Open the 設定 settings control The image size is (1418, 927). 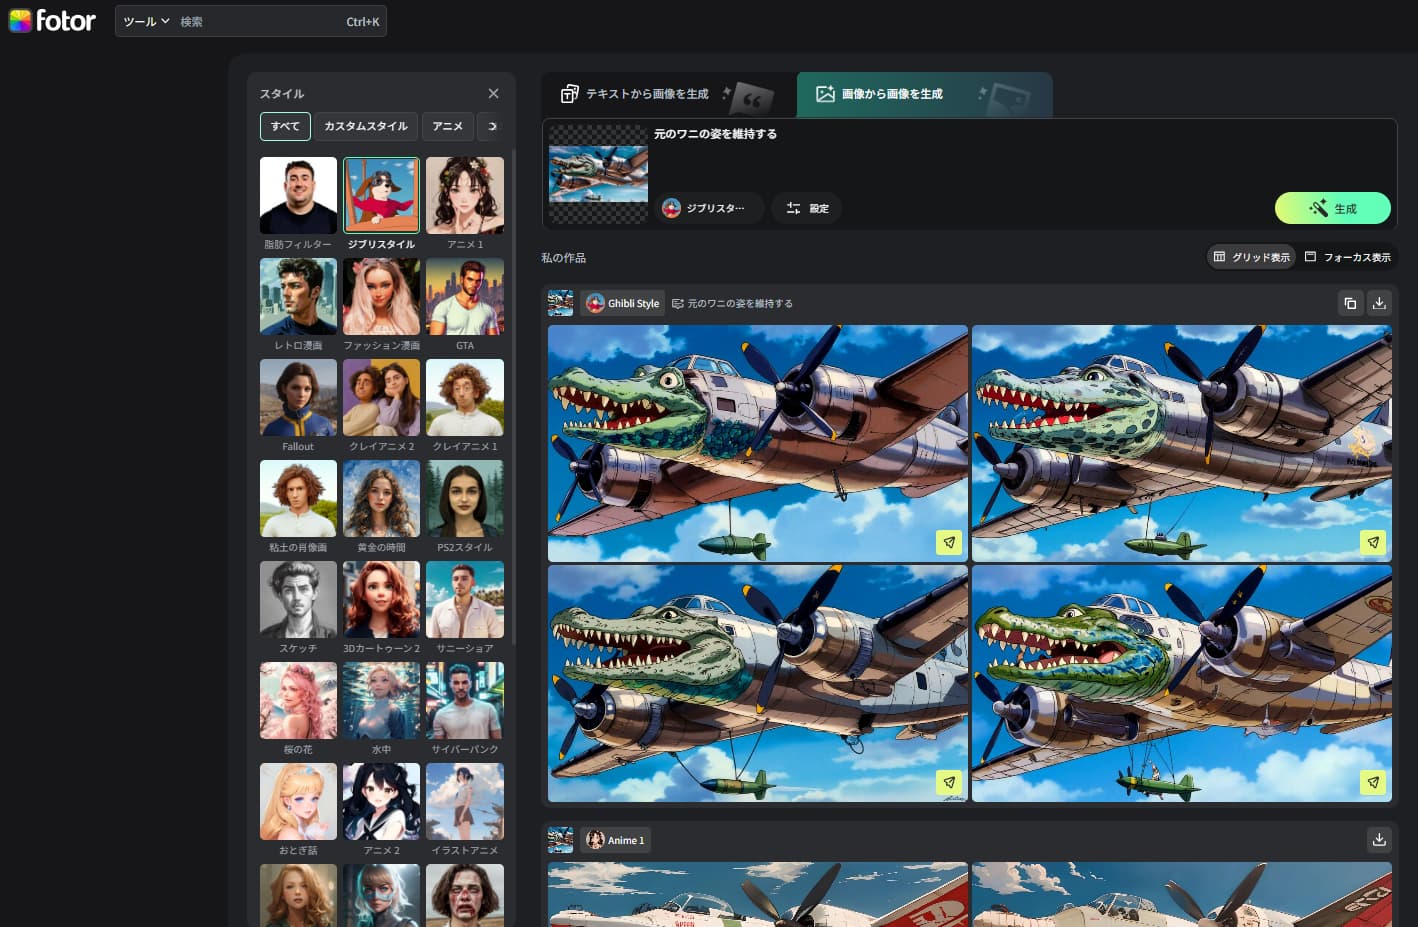[807, 208]
